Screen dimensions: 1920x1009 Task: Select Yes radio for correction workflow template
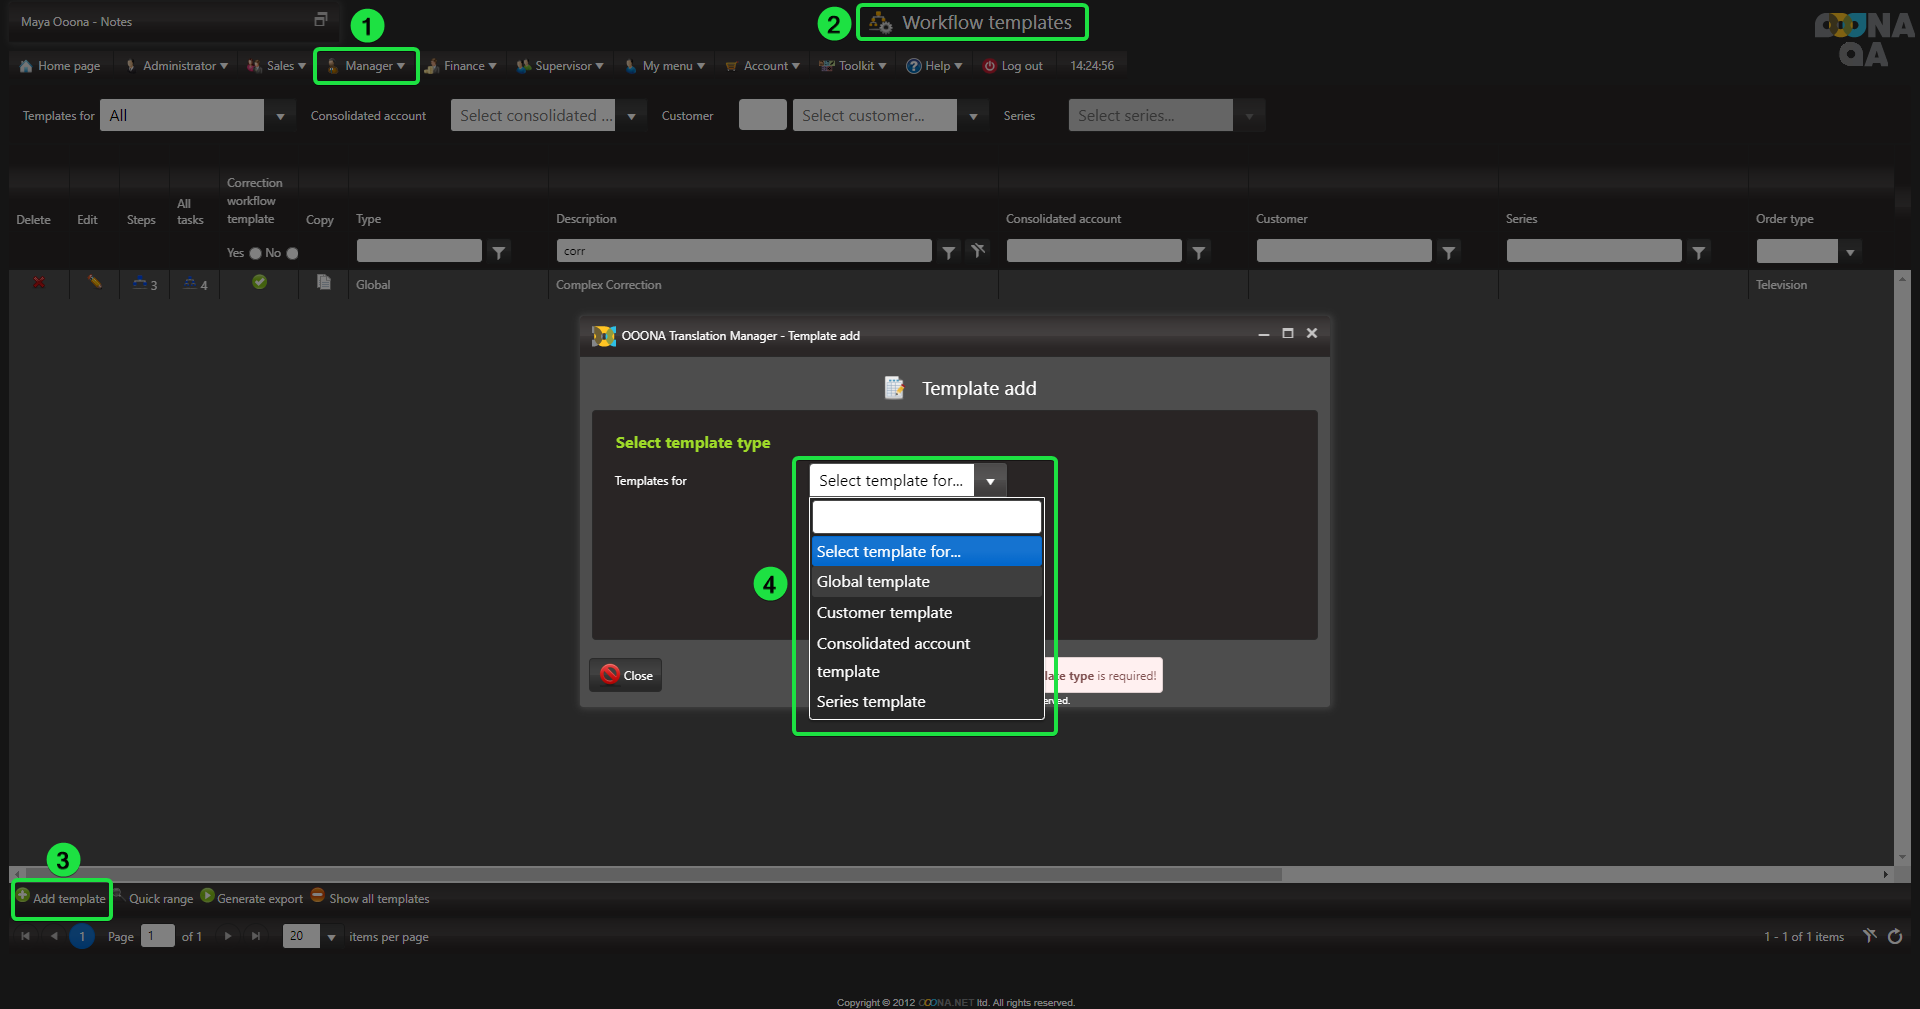coord(255,253)
